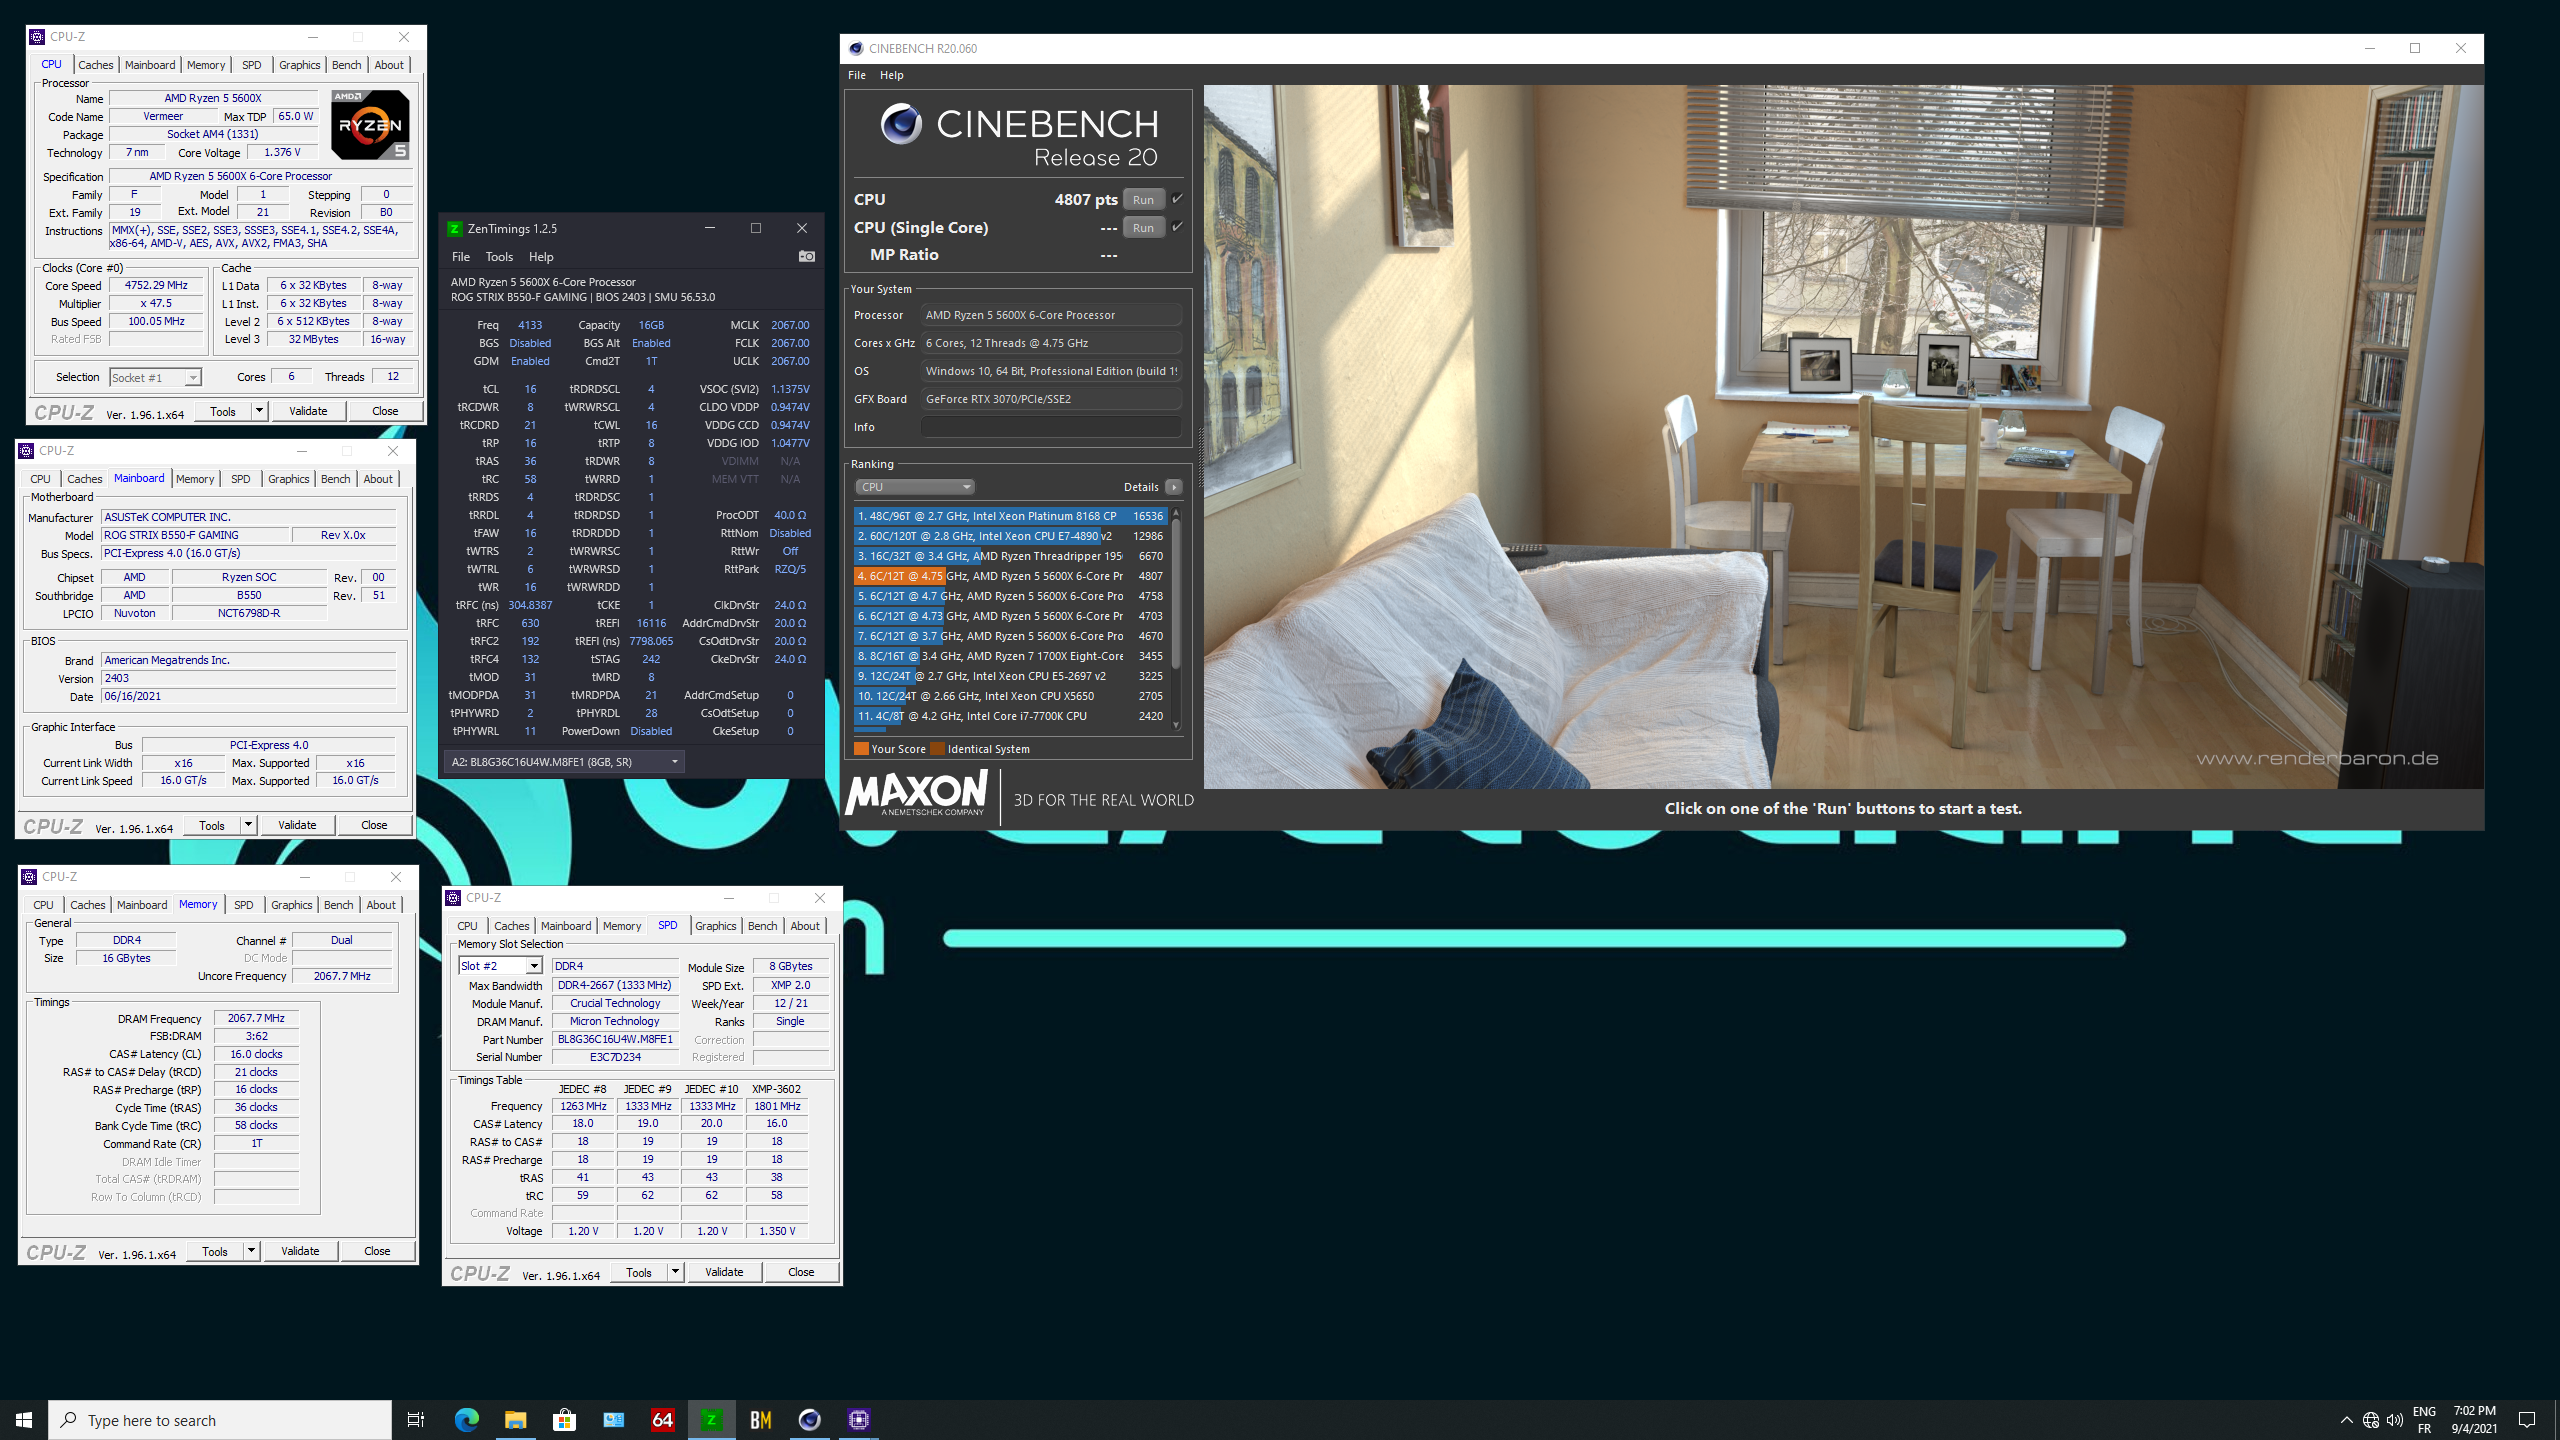Switch to Caches tab in top CPU-Z window
Image resolution: width=2560 pixels, height=1440 pixels.
(96, 65)
